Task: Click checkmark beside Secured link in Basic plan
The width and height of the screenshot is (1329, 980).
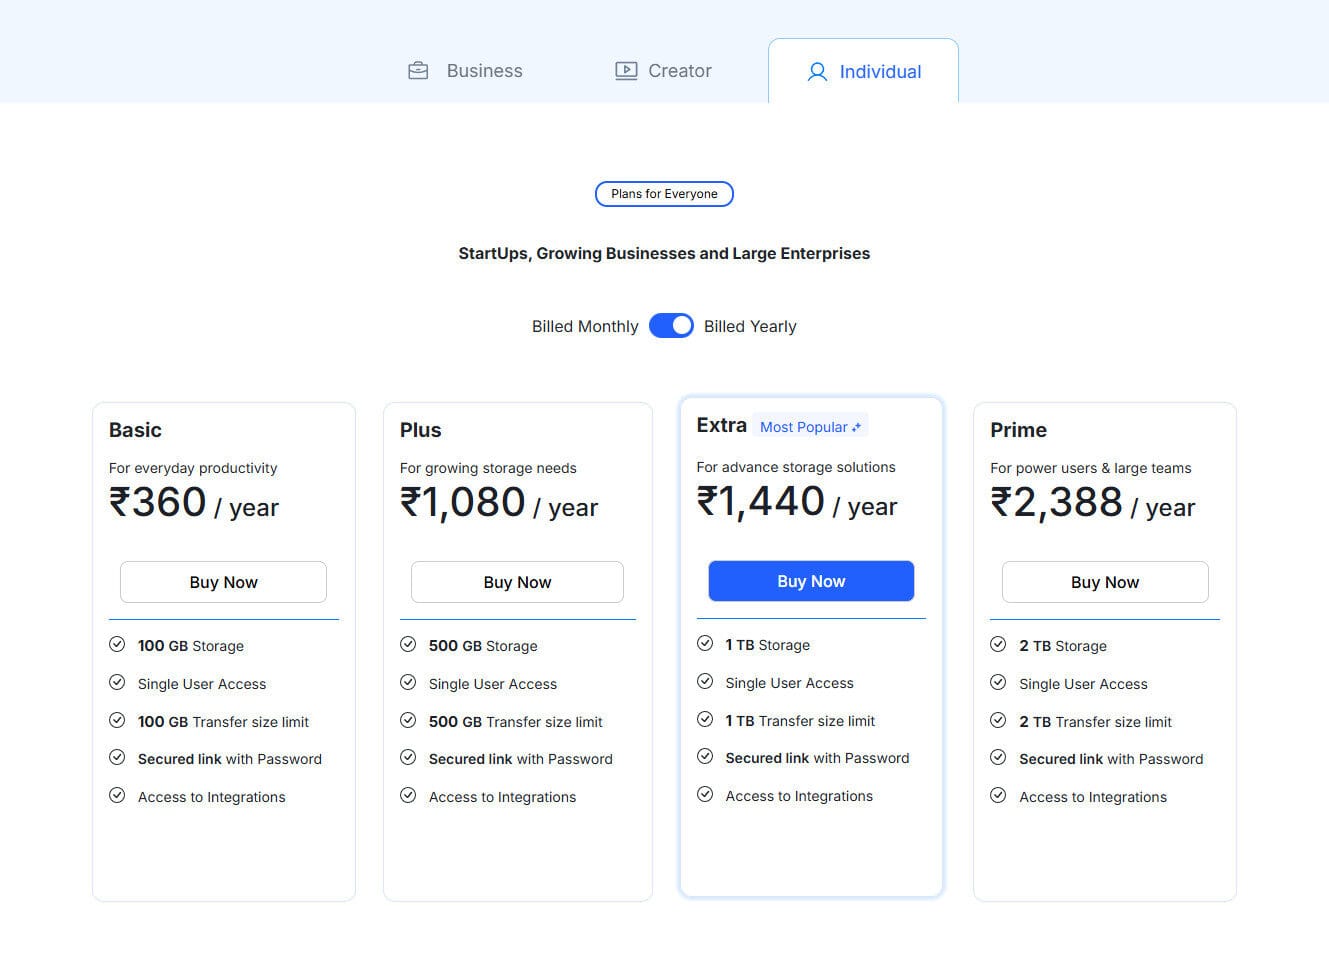Action: pyautogui.click(x=115, y=758)
